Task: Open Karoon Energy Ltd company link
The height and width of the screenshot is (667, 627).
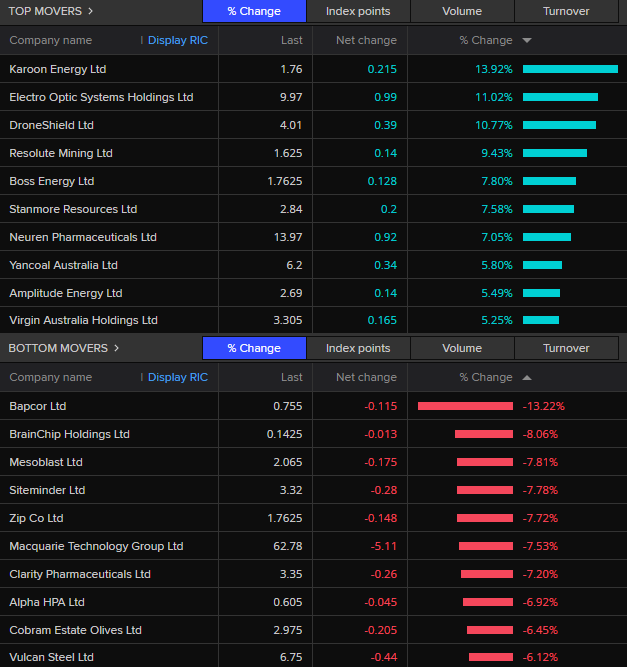Action: pos(57,69)
